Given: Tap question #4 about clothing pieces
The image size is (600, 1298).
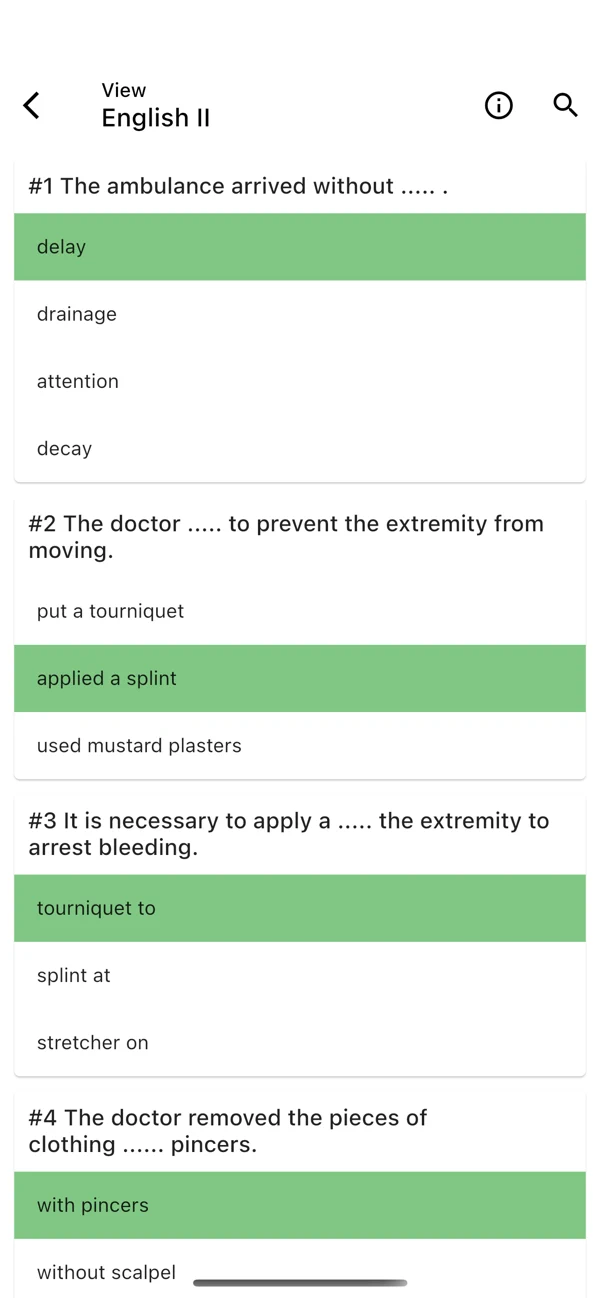Looking at the screenshot, I should pos(228,1131).
